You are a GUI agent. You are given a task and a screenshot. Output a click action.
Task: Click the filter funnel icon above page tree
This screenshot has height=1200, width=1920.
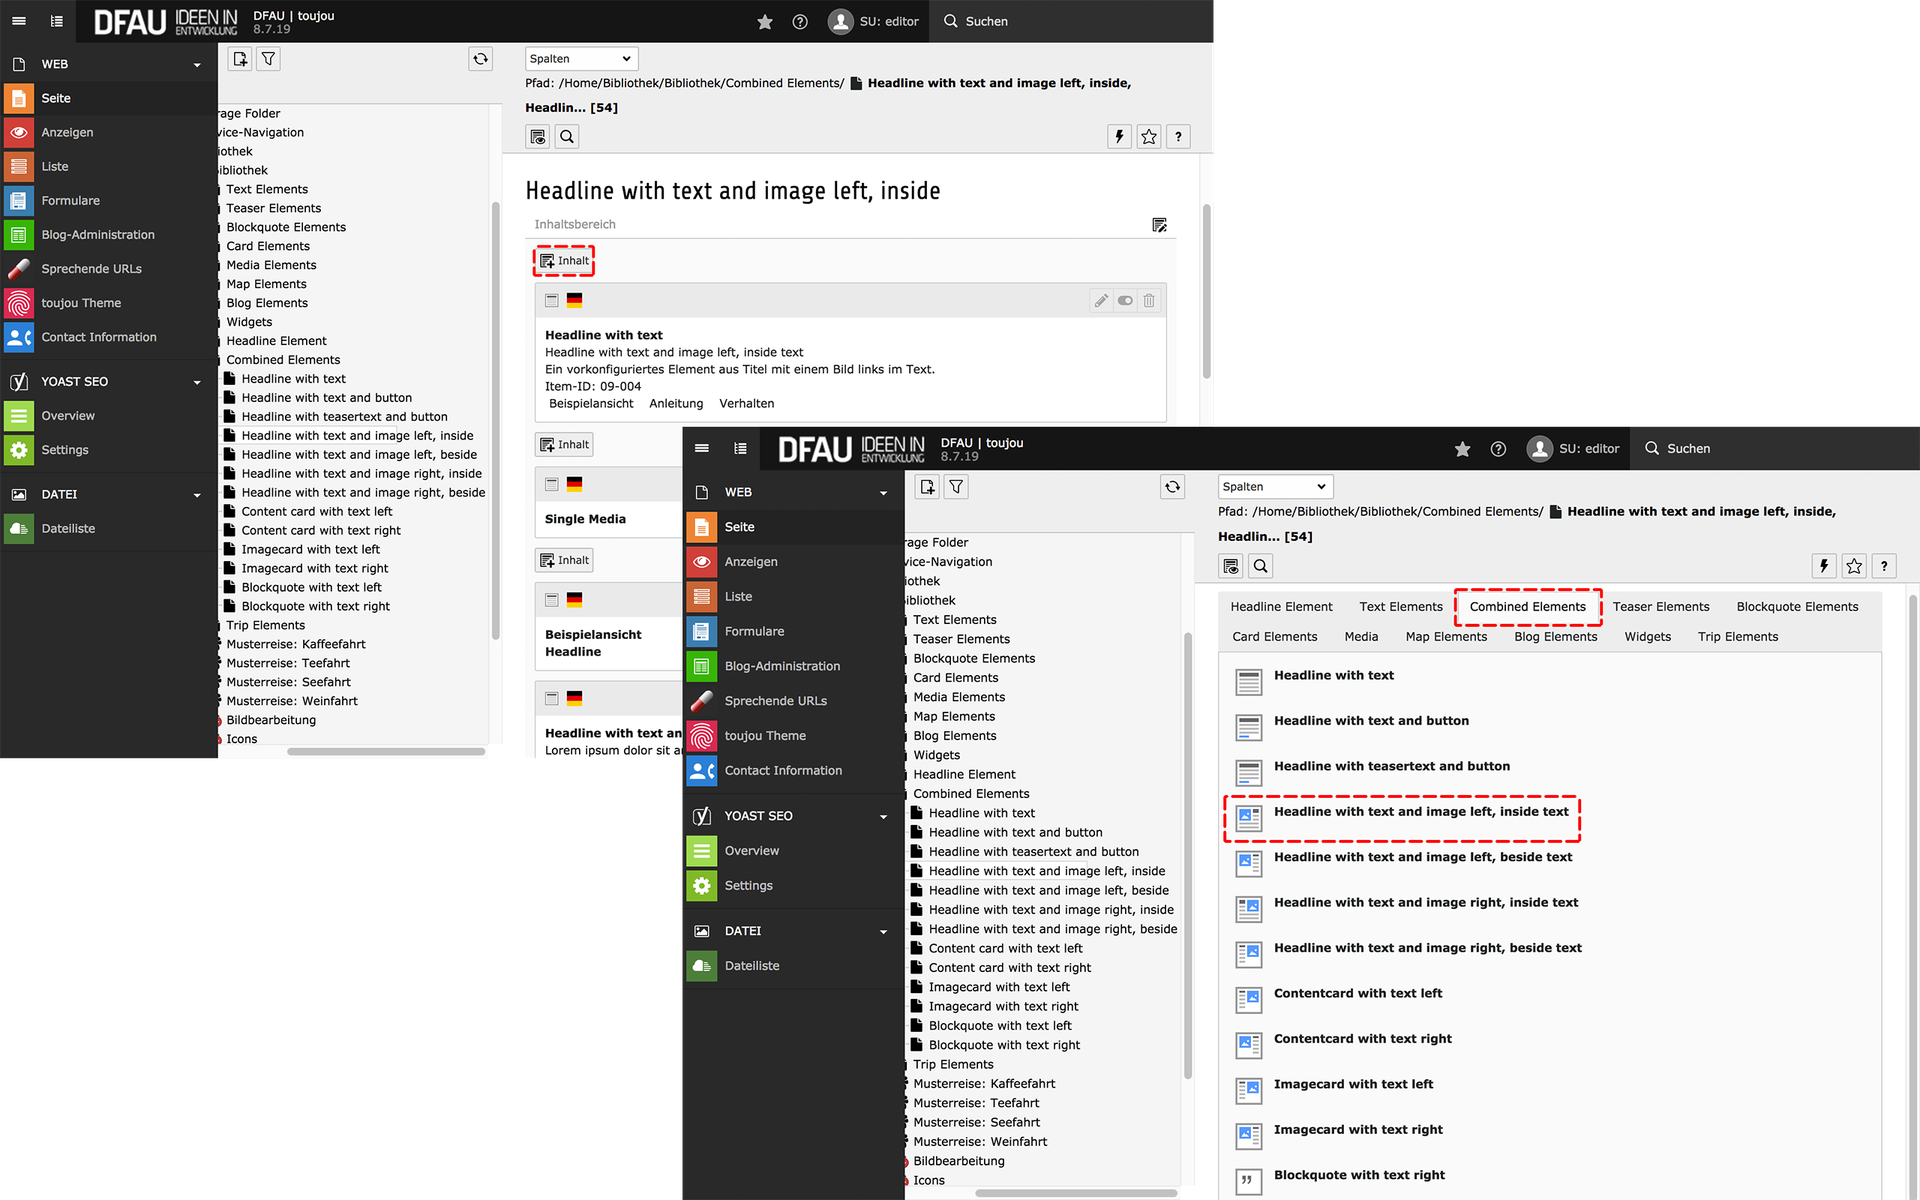[268, 59]
